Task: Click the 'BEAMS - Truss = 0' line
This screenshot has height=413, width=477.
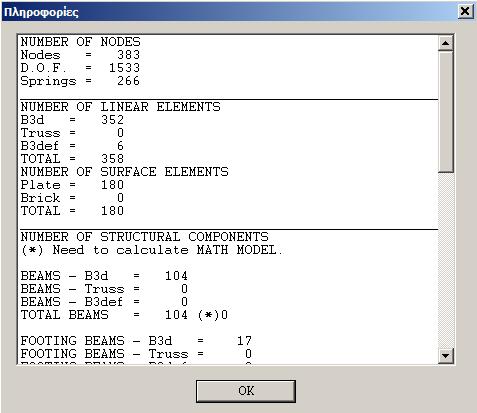Action: 104,289
